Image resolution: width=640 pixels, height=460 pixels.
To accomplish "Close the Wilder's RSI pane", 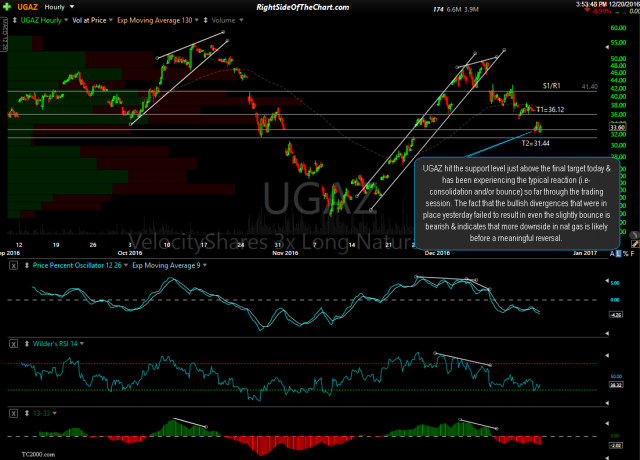I will click(13, 344).
